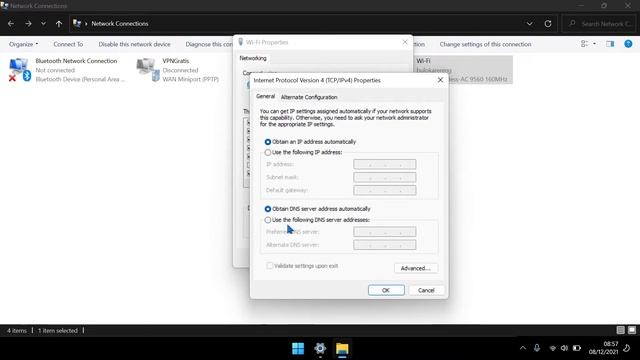
Task: Select the Wi-Fi connection item
Action: (x=463, y=69)
